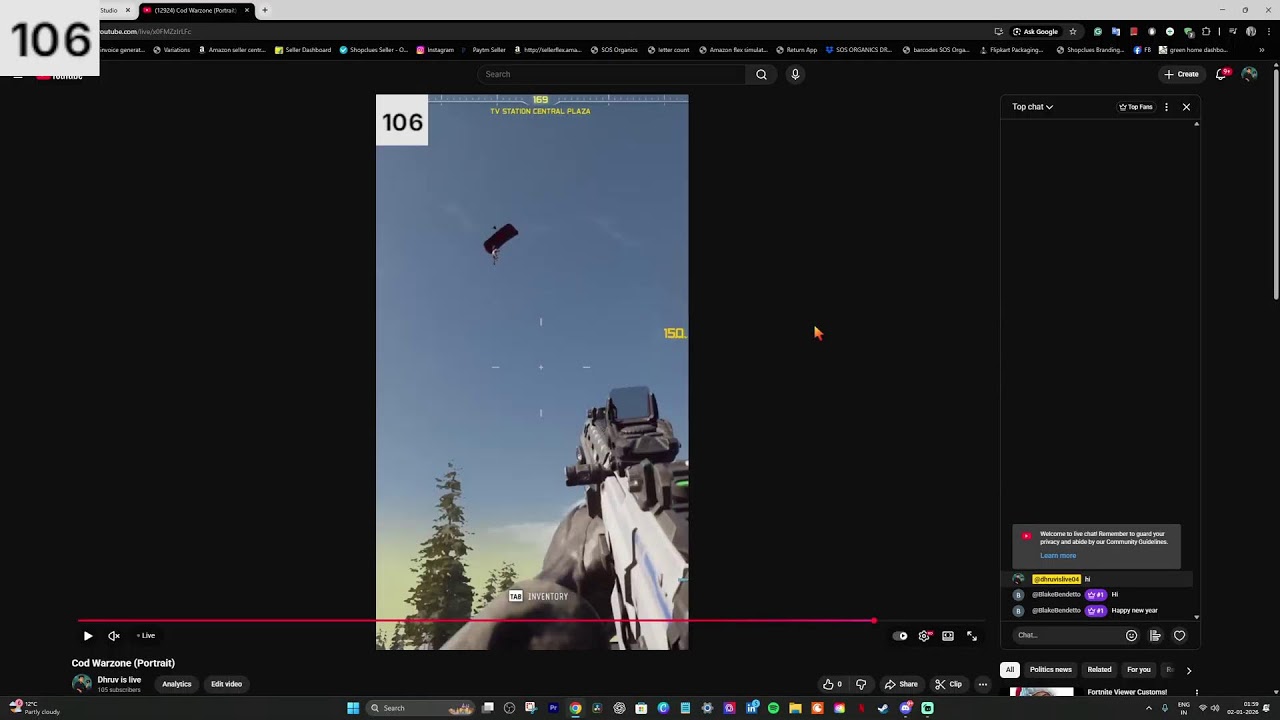
Task: Open YouTube notifications bell
Action: point(1221,74)
